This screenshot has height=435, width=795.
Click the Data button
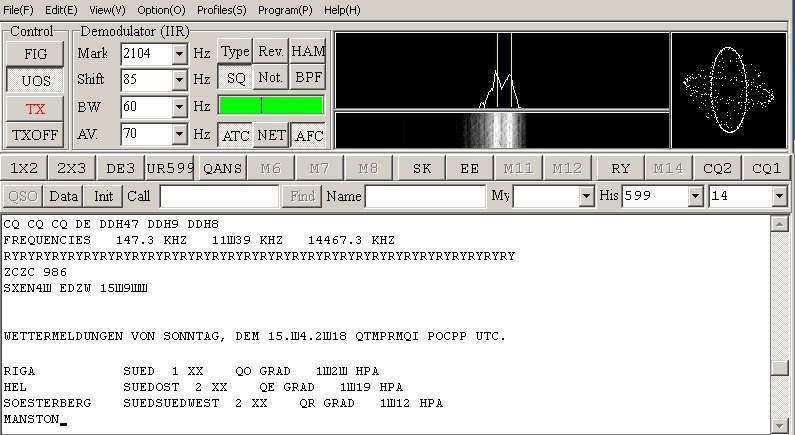[63, 196]
